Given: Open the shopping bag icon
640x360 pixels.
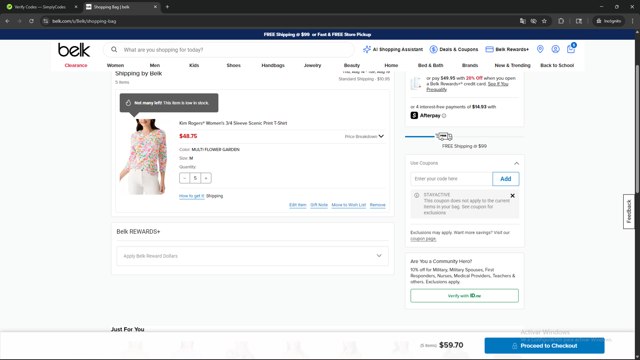Looking at the screenshot, I should click(571, 49).
